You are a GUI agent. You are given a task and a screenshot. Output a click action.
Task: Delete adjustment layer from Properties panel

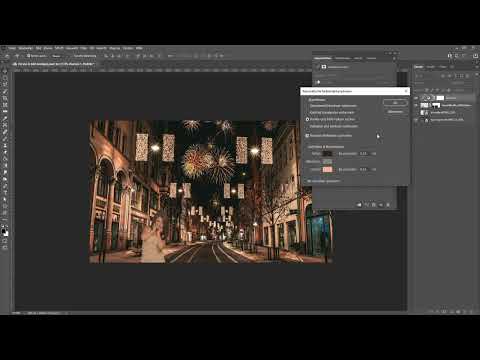pyautogui.click(x=388, y=205)
